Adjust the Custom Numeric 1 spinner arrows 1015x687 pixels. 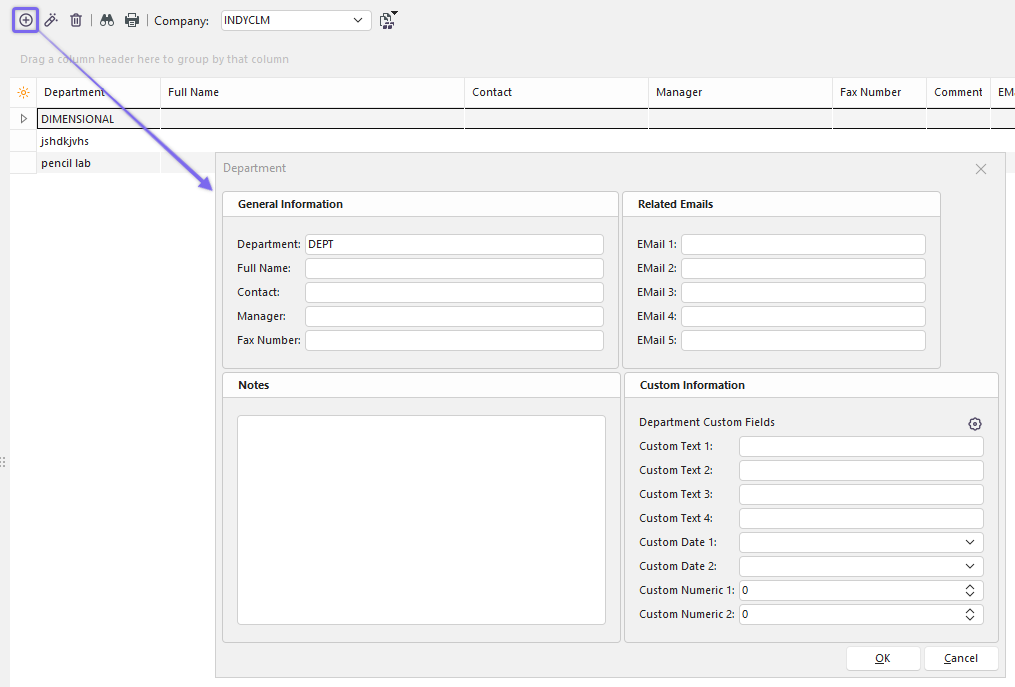[969, 590]
